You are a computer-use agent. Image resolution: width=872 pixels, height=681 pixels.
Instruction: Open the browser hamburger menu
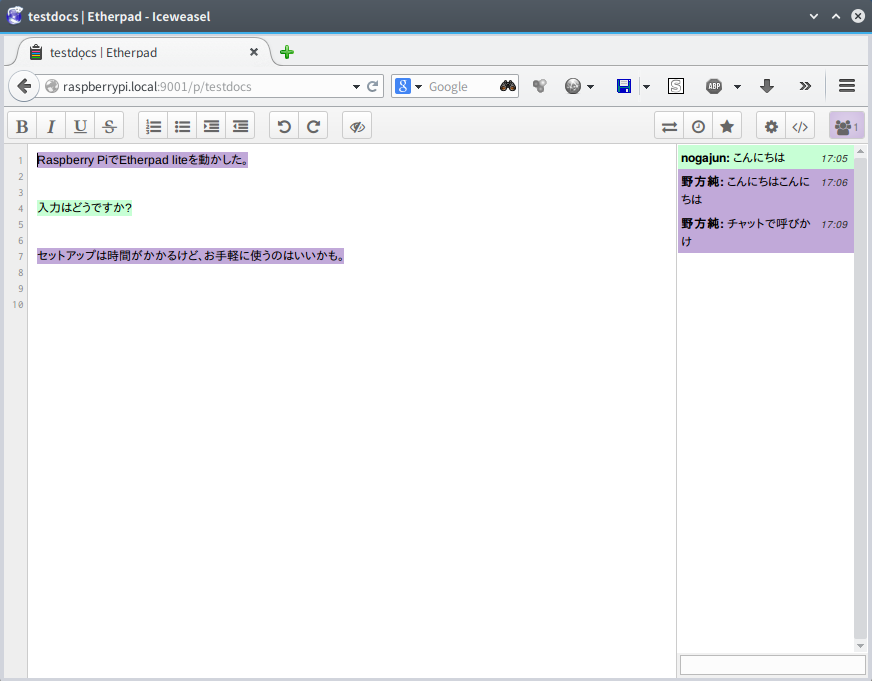847,86
